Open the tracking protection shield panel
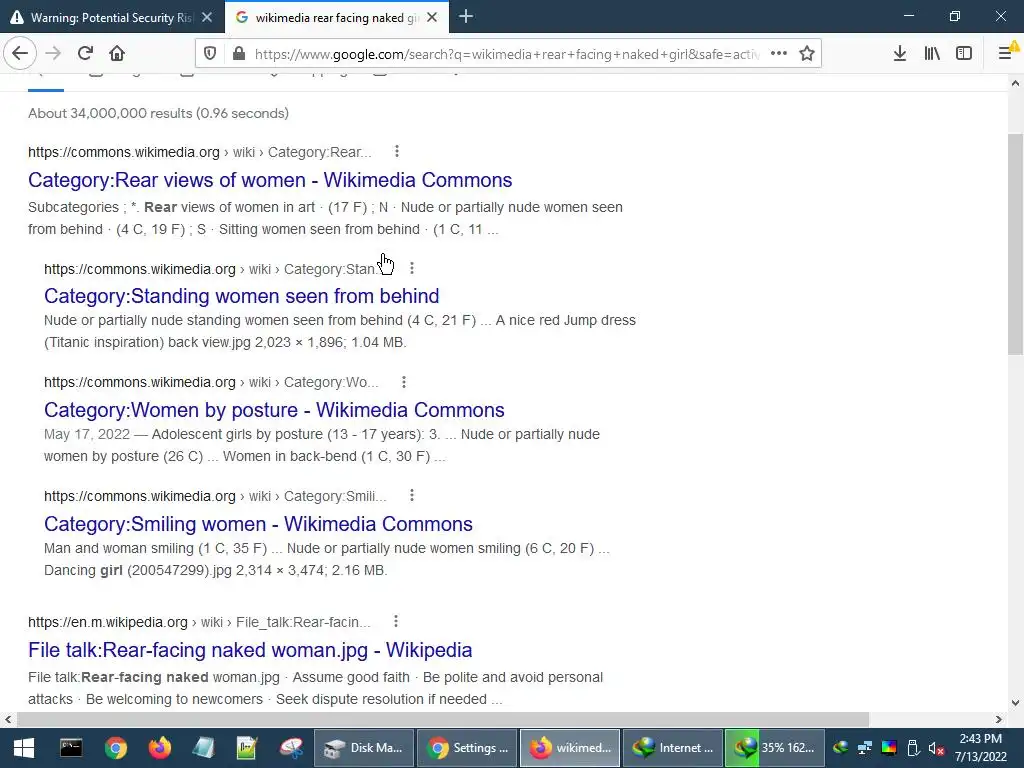1024x768 pixels. (x=210, y=54)
